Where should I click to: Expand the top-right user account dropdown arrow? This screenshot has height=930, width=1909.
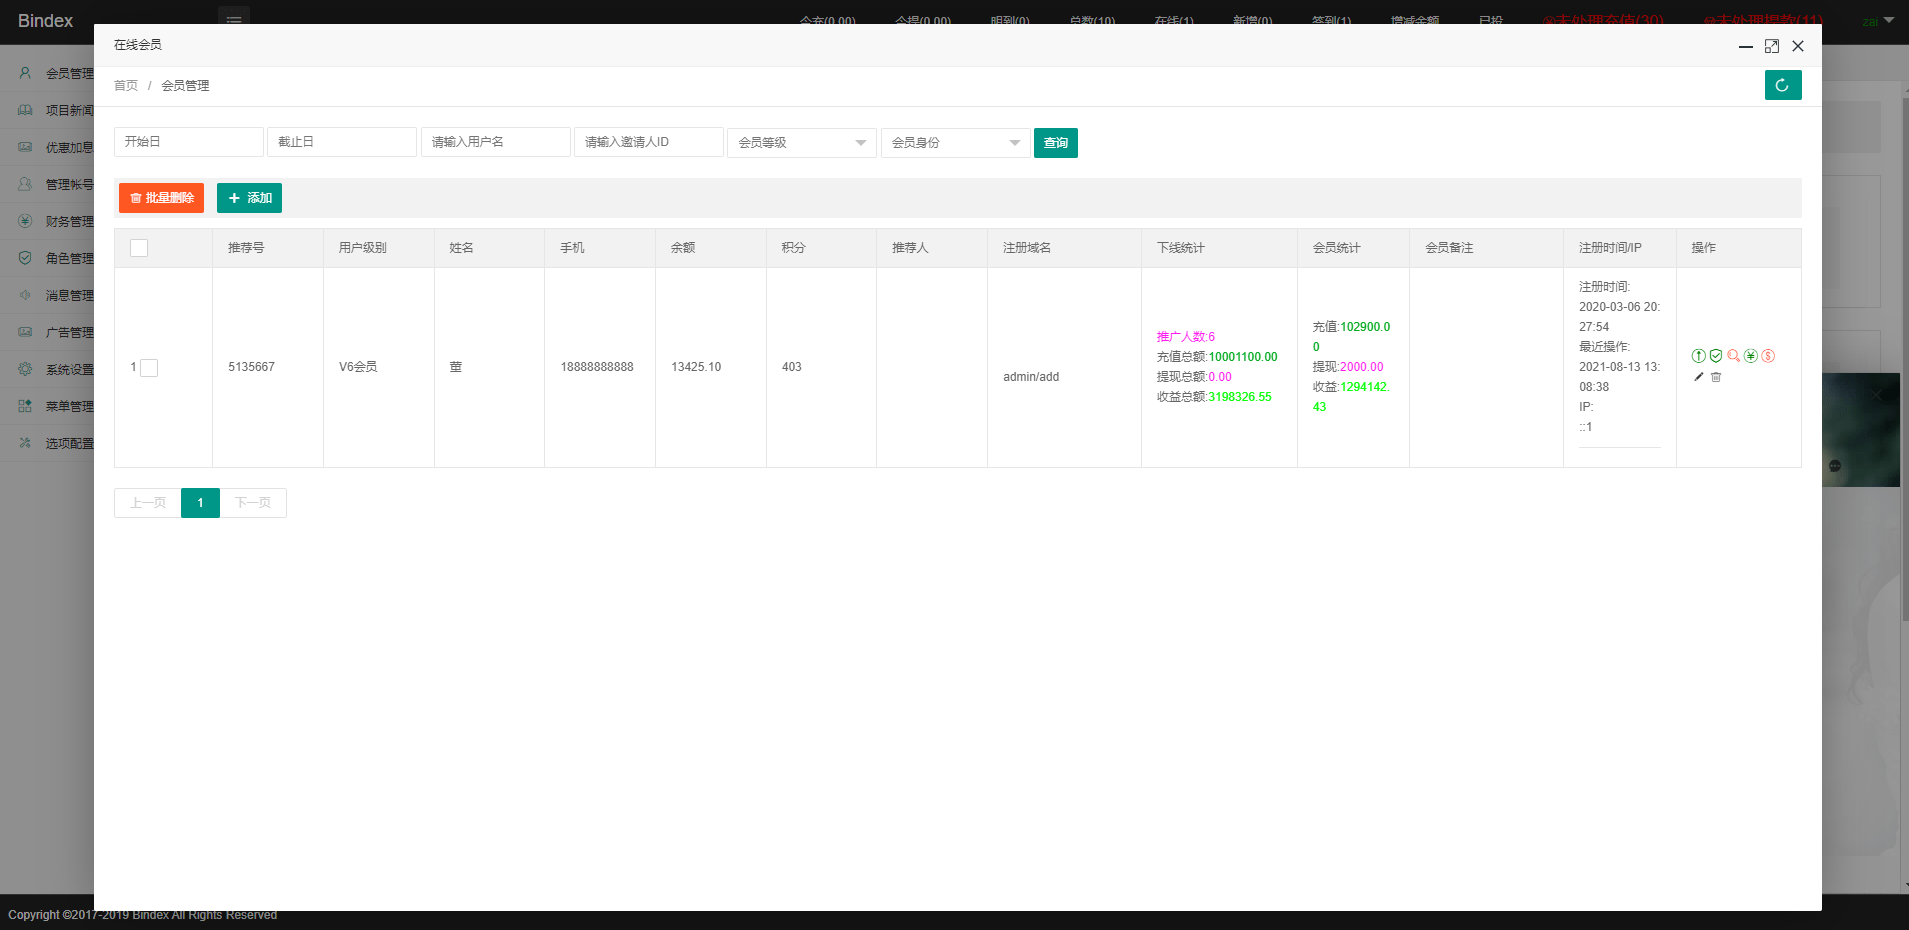tap(1889, 20)
